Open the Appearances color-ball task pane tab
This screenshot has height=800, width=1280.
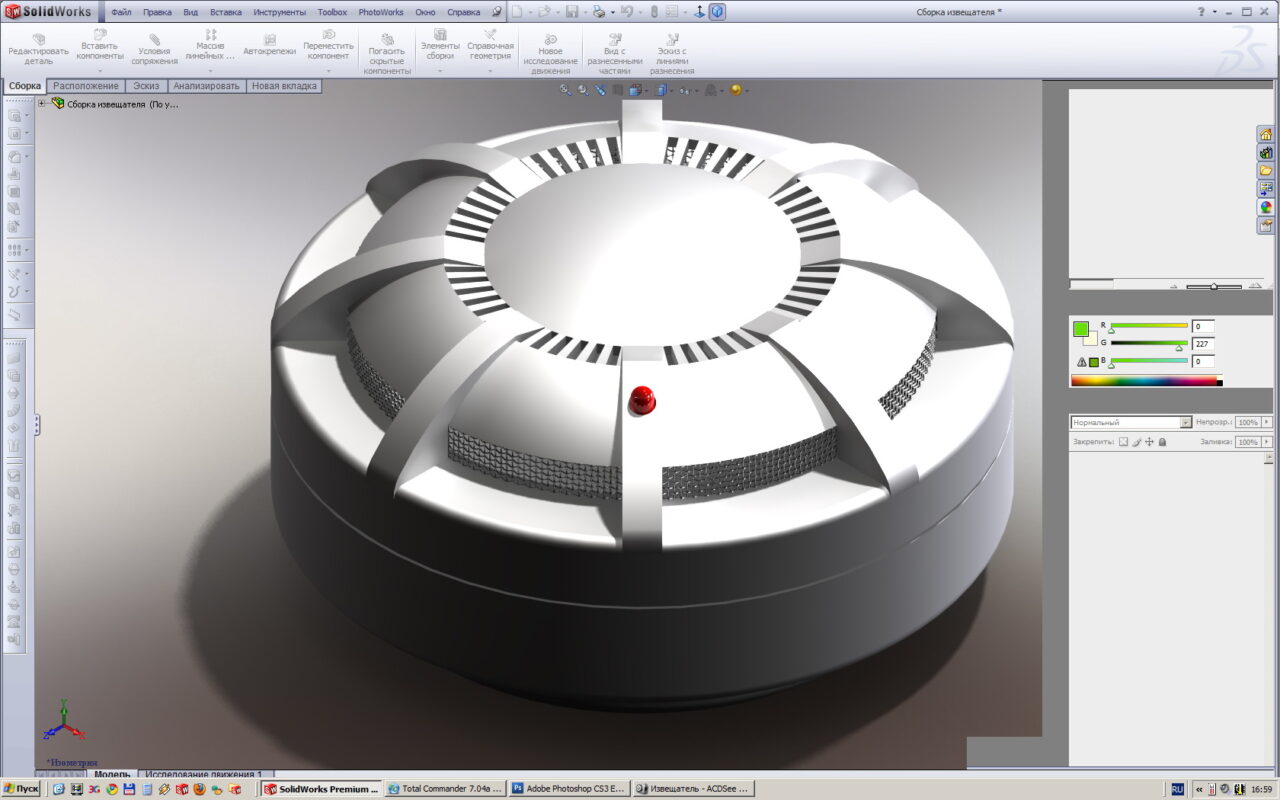point(1266,207)
